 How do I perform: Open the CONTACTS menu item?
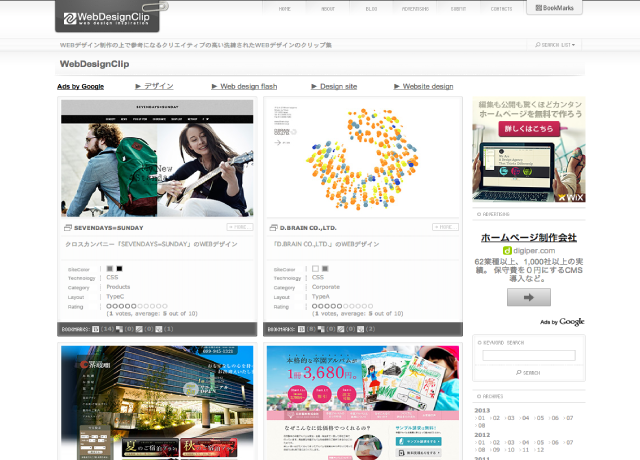[x=501, y=9]
